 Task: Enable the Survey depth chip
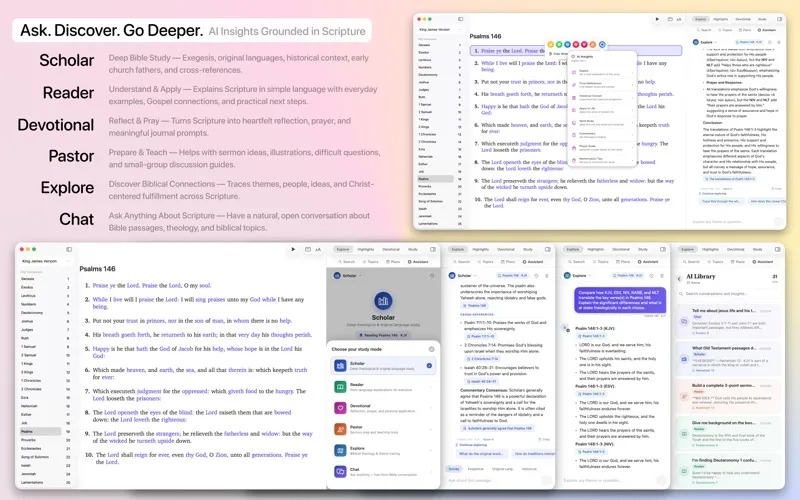click(454, 469)
